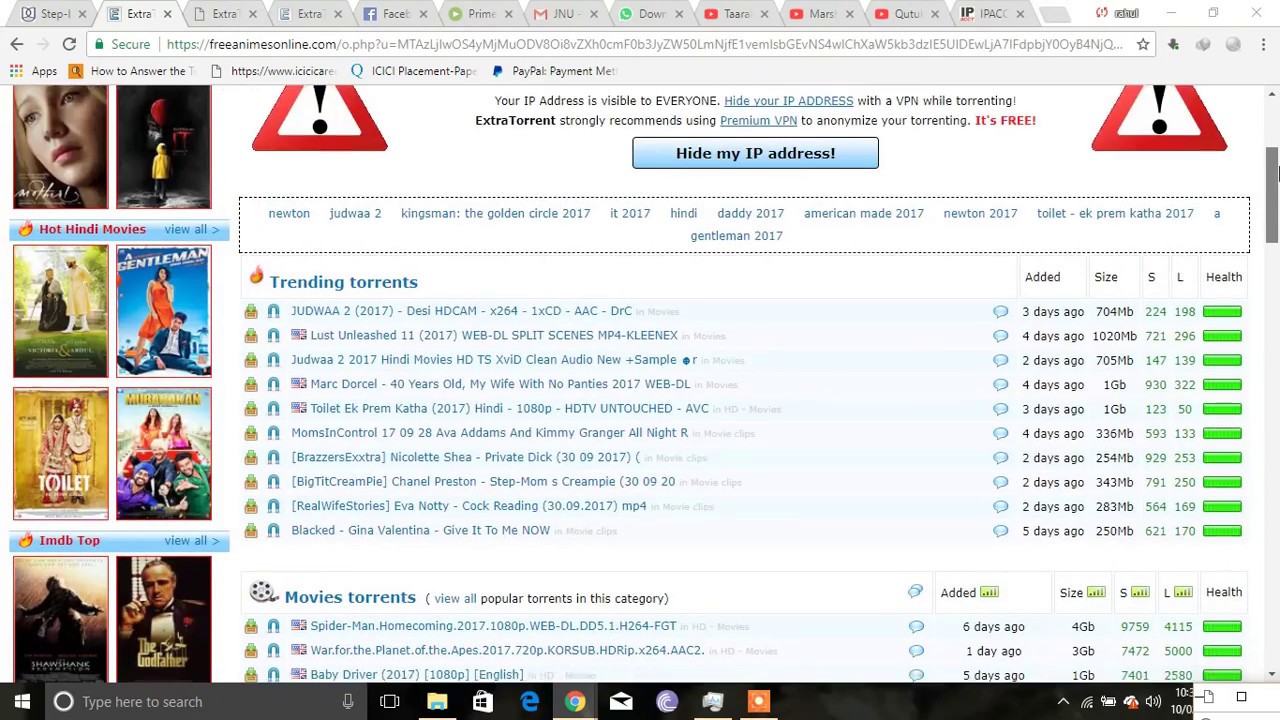
Task: Click download icon for JUDWAA 2 (2017) torrent
Action: click(251, 311)
